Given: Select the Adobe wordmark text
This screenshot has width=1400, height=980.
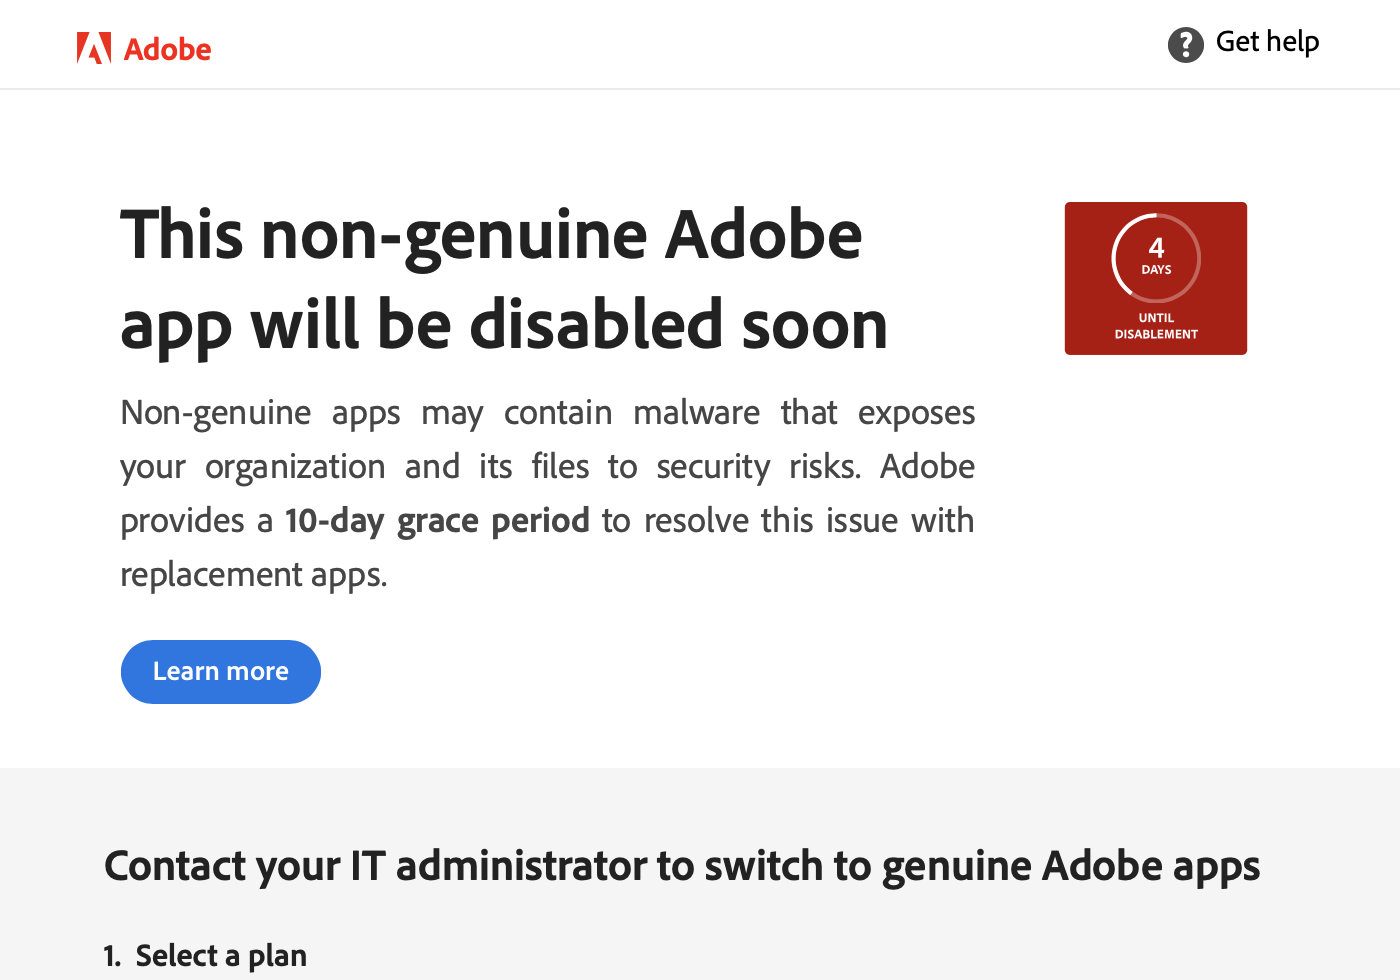Looking at the screenshot, I should tap(167, 49).
